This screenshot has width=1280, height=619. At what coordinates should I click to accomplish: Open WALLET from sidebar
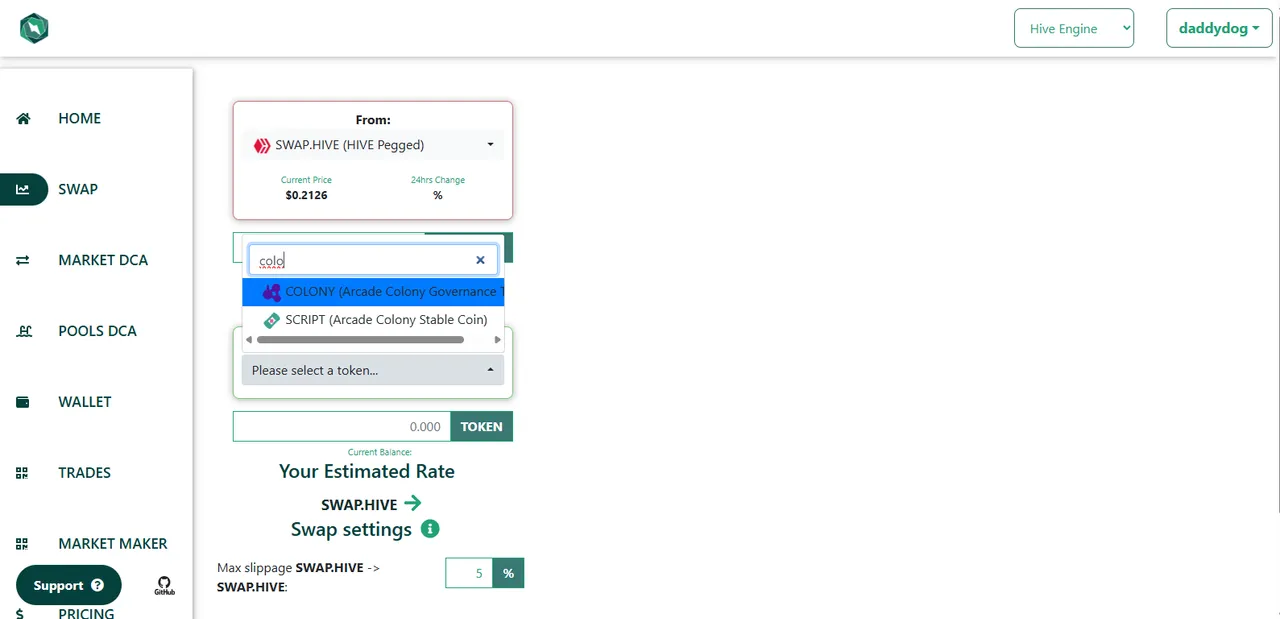(85, 402)
